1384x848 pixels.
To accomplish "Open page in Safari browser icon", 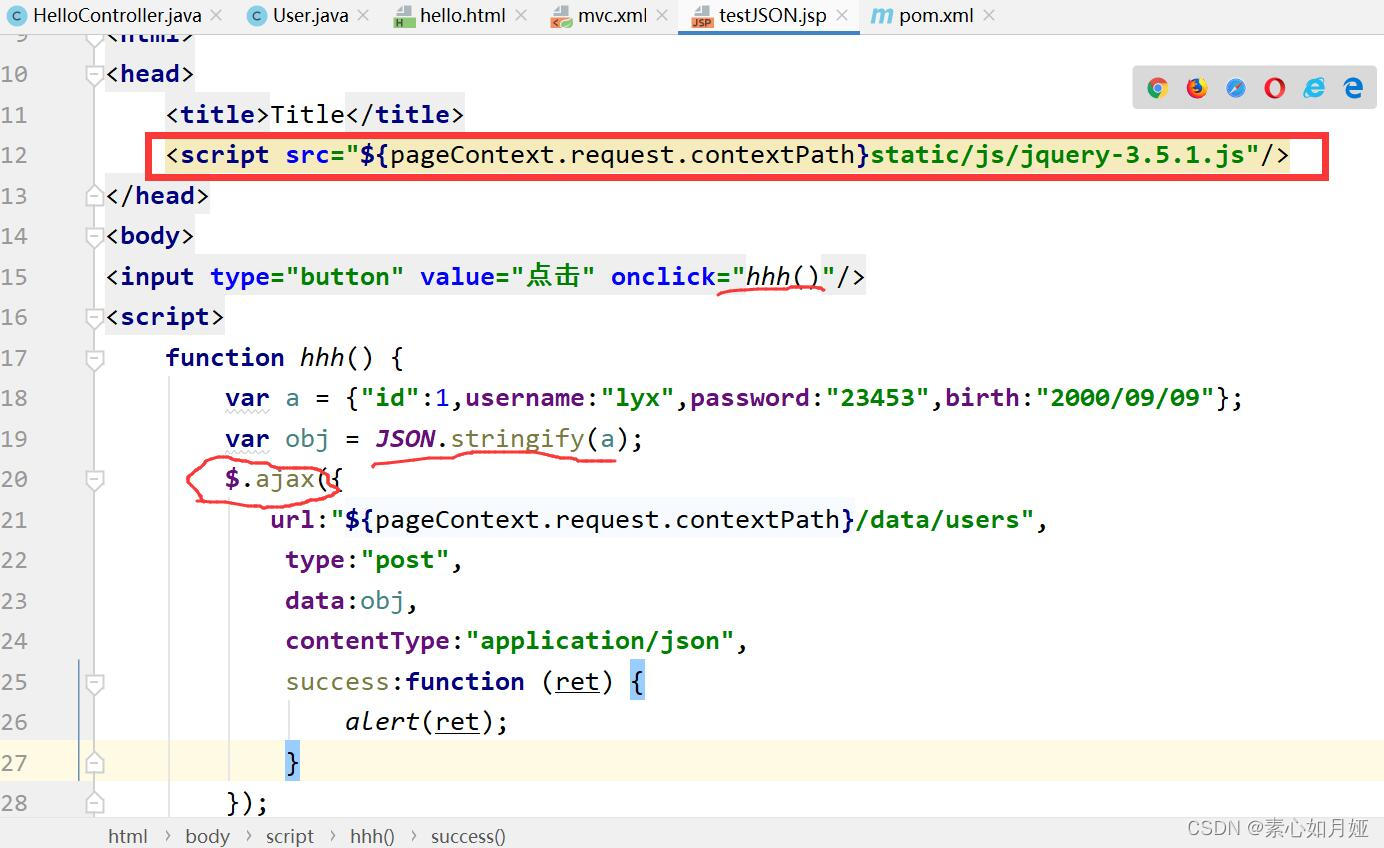I will coord(1236,88).
